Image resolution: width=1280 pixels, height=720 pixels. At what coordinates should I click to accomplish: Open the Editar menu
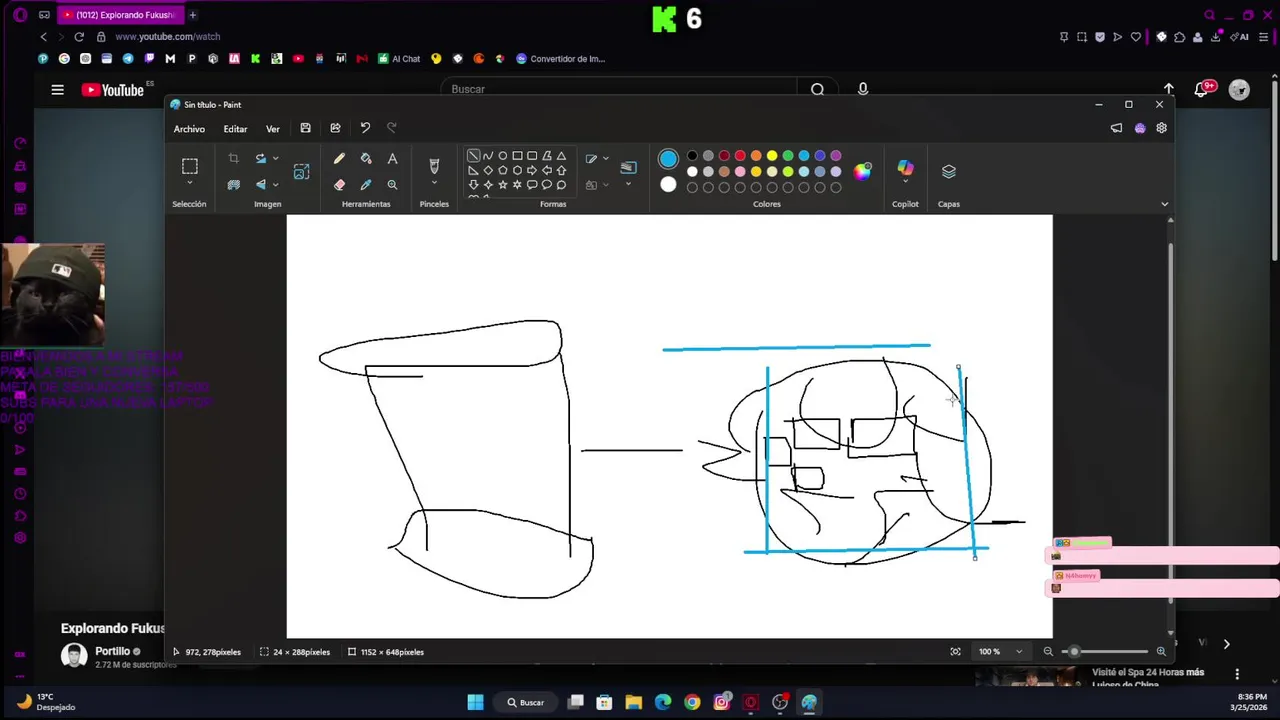[235, 129]
